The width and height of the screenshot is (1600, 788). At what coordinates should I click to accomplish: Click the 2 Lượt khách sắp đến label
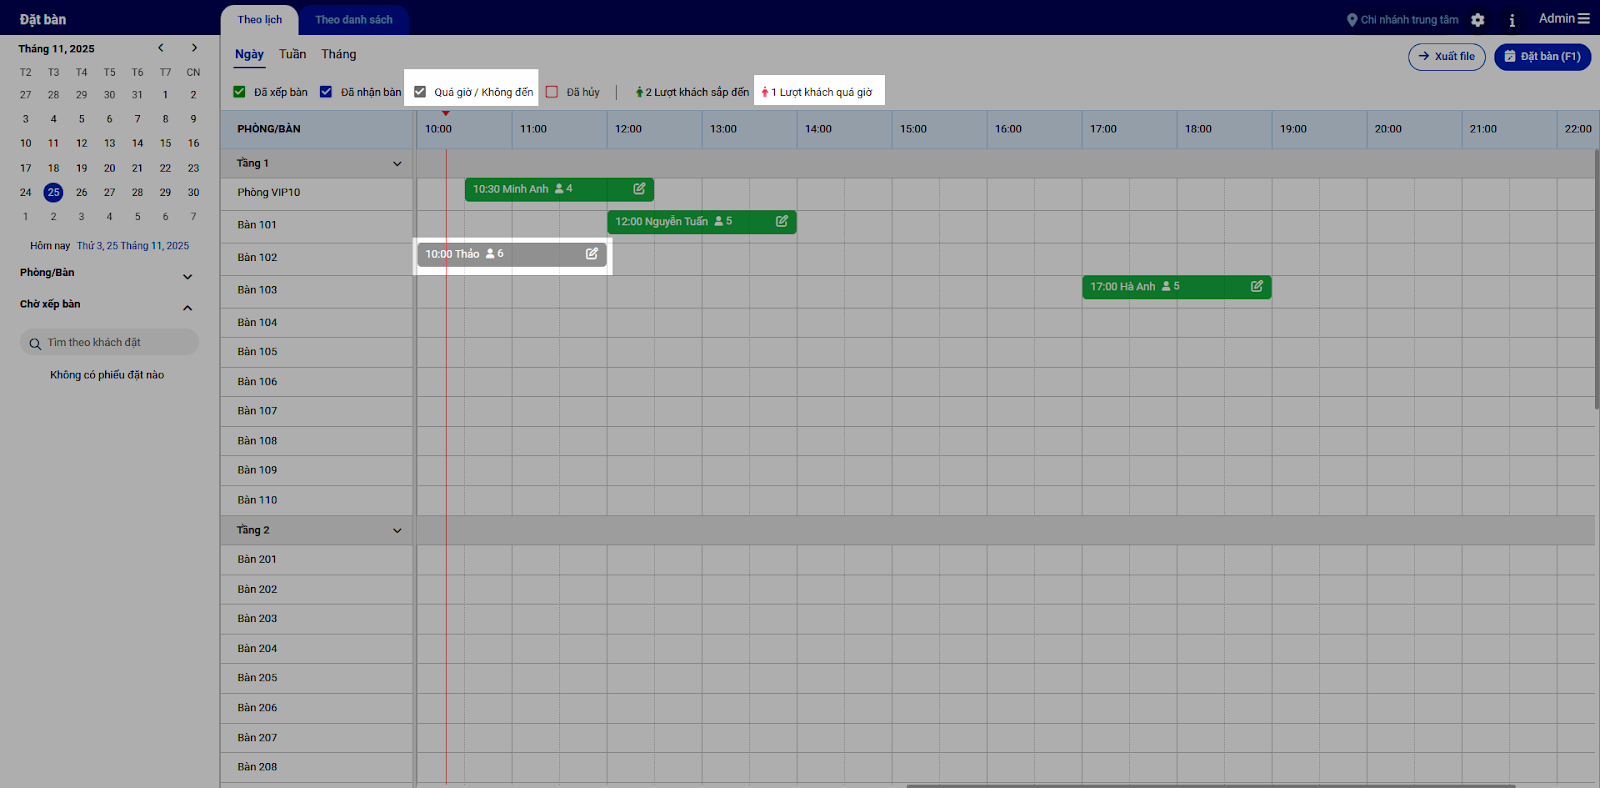[697, 92]
